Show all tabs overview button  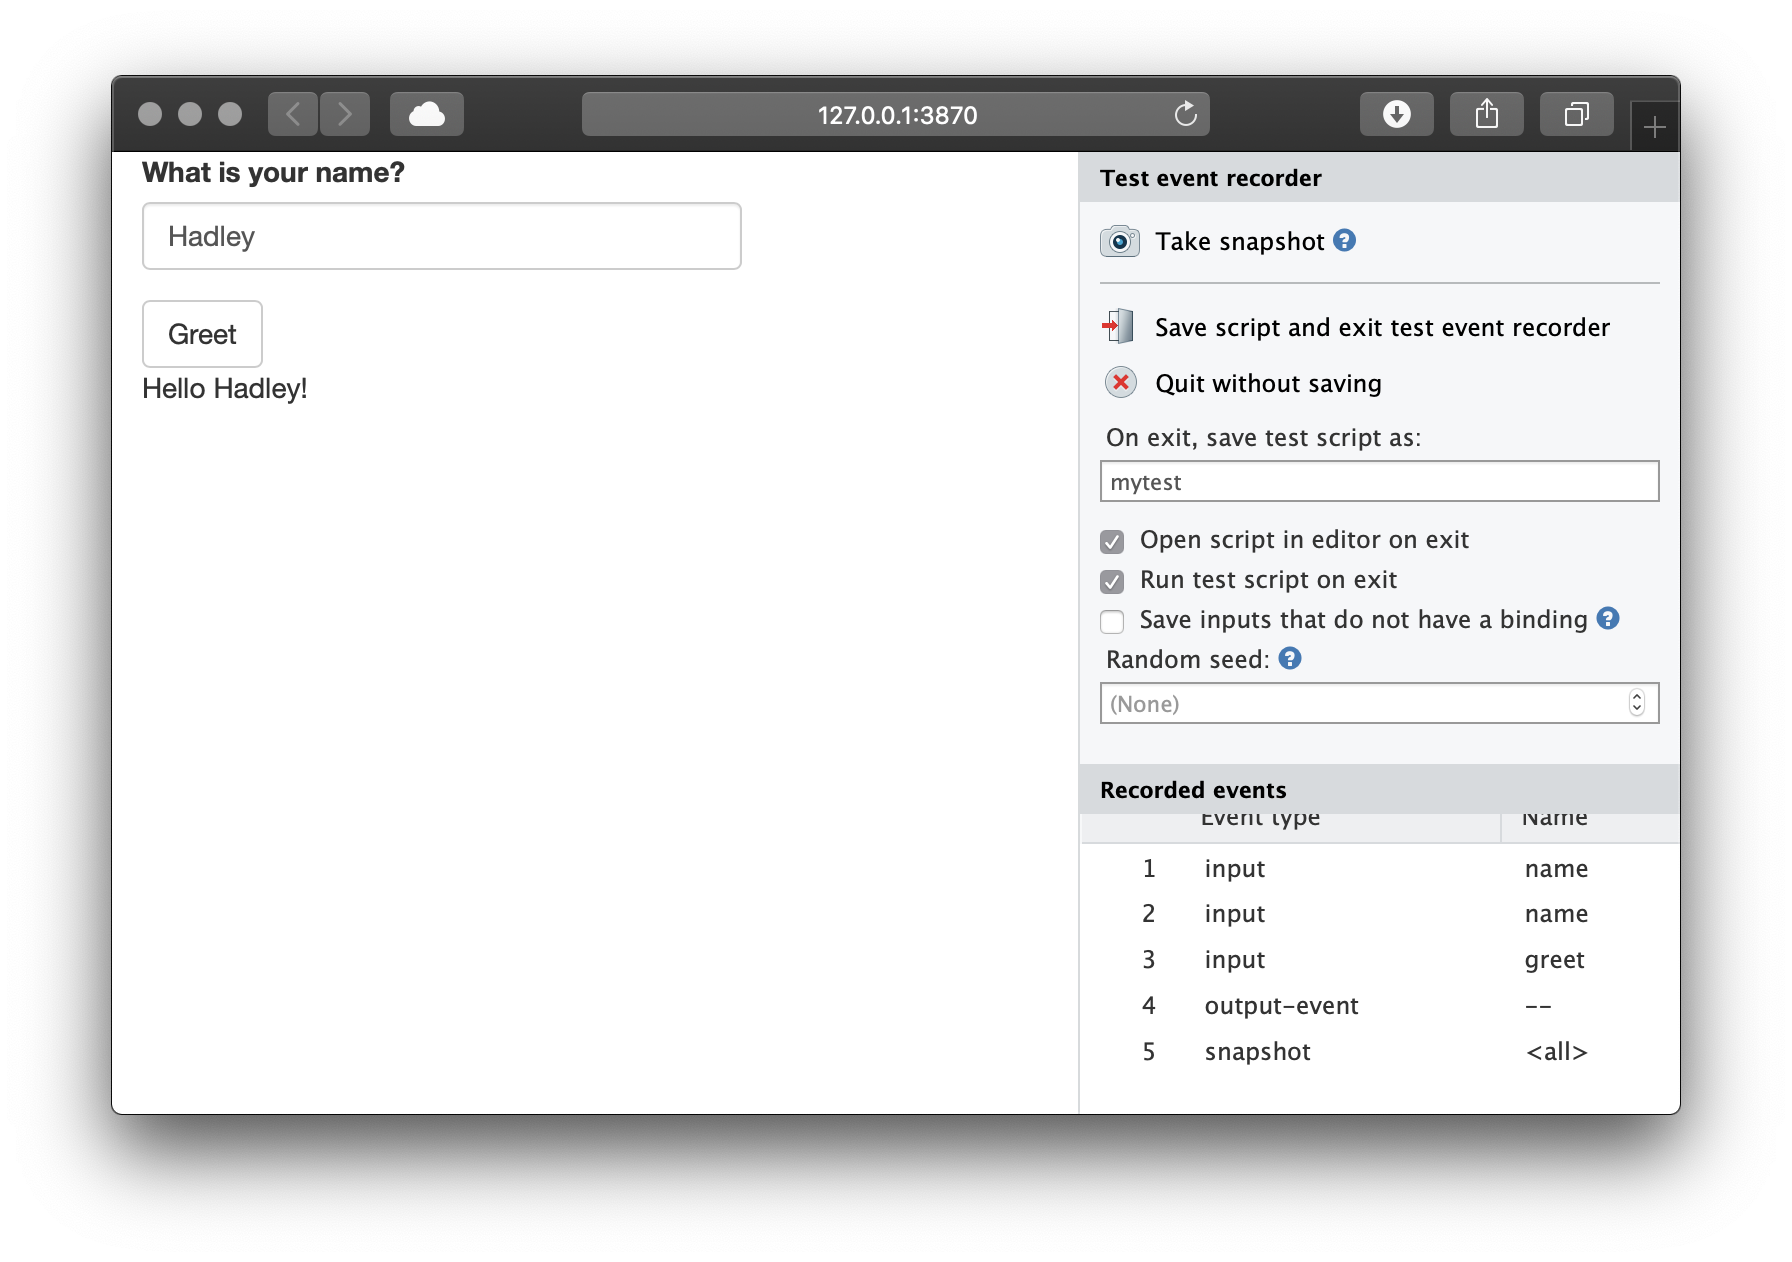1576,114
